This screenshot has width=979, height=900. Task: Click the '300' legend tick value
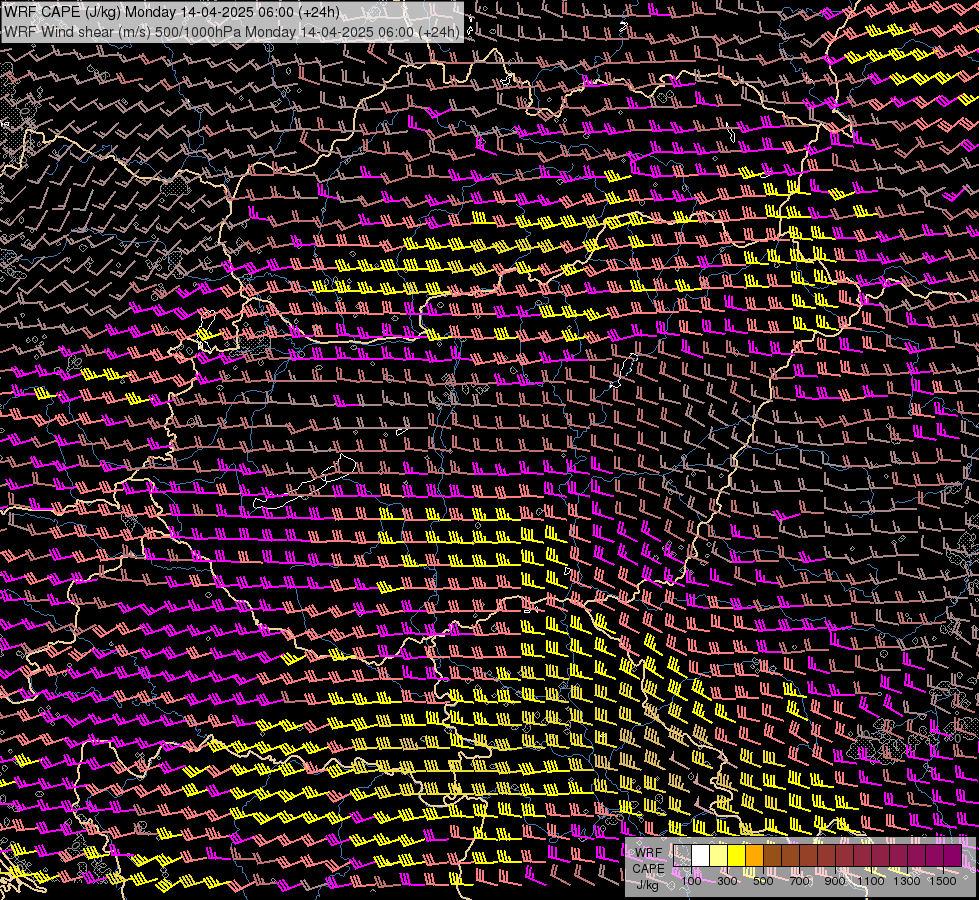tap(727, 881)
